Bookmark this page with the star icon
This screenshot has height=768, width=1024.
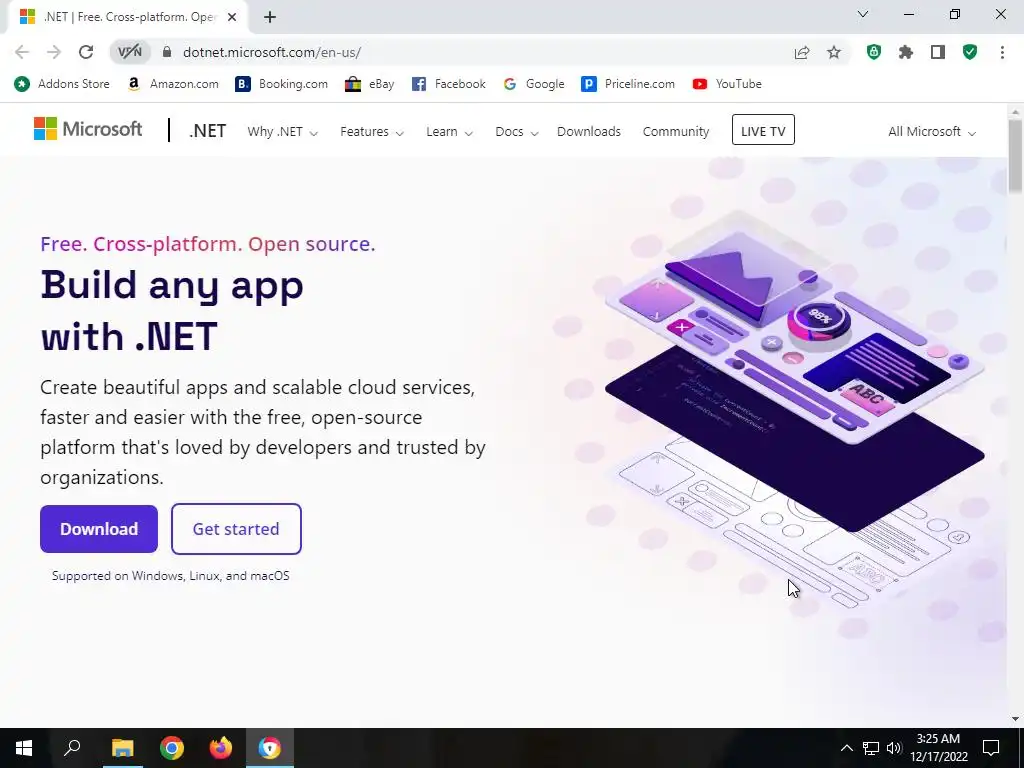click(834, 52)
